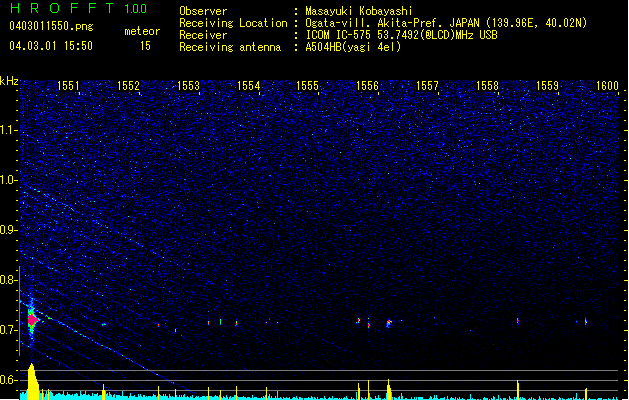Click the 1557 time axis marker
The image size is (629, 400).
(427, 86)
